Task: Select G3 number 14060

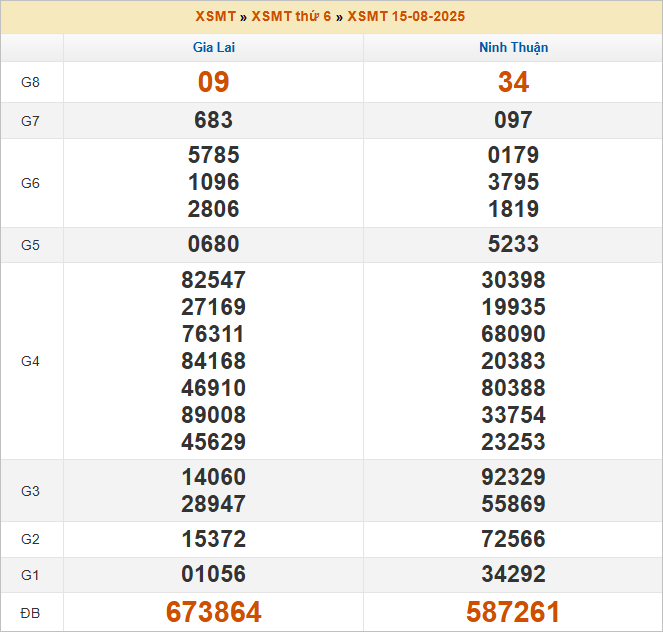Action: pos(214,477)
